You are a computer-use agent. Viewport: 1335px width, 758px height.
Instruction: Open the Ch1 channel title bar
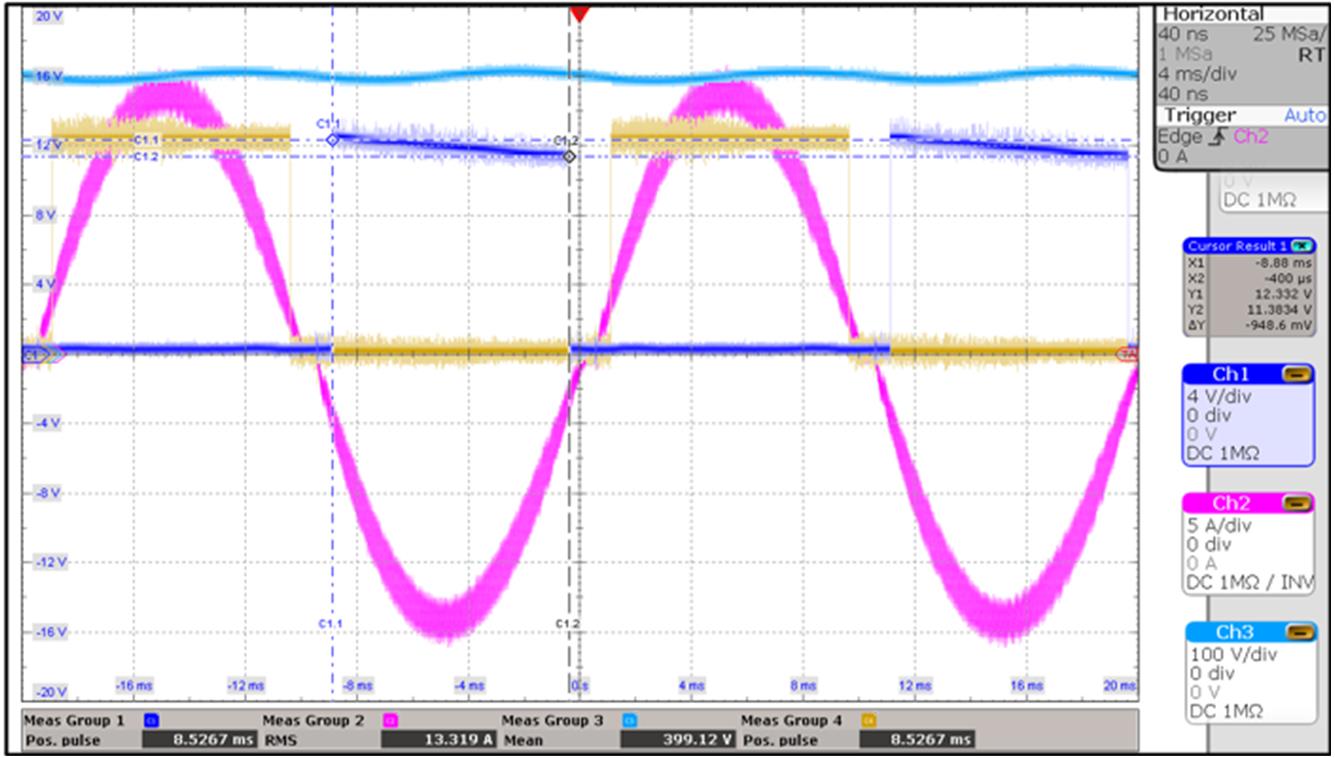(1248, 374)
